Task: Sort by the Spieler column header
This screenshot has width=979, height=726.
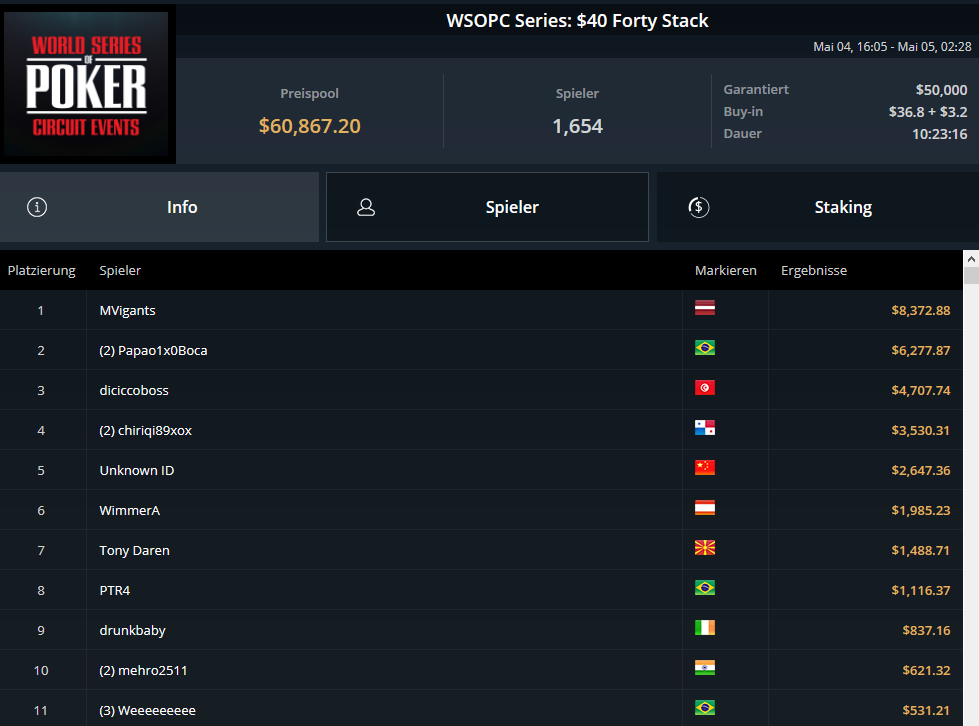Action: point(120,270)
